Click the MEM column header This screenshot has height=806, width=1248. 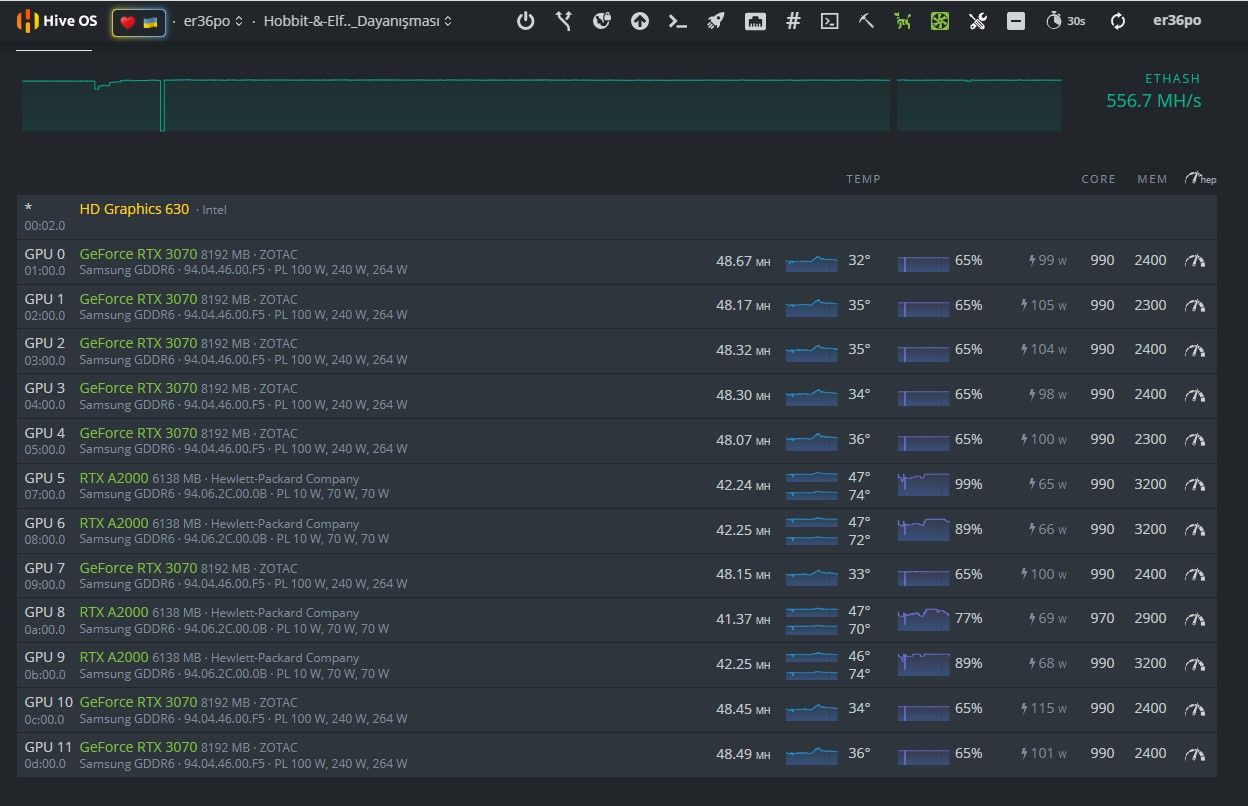[x=1152, y=179]
